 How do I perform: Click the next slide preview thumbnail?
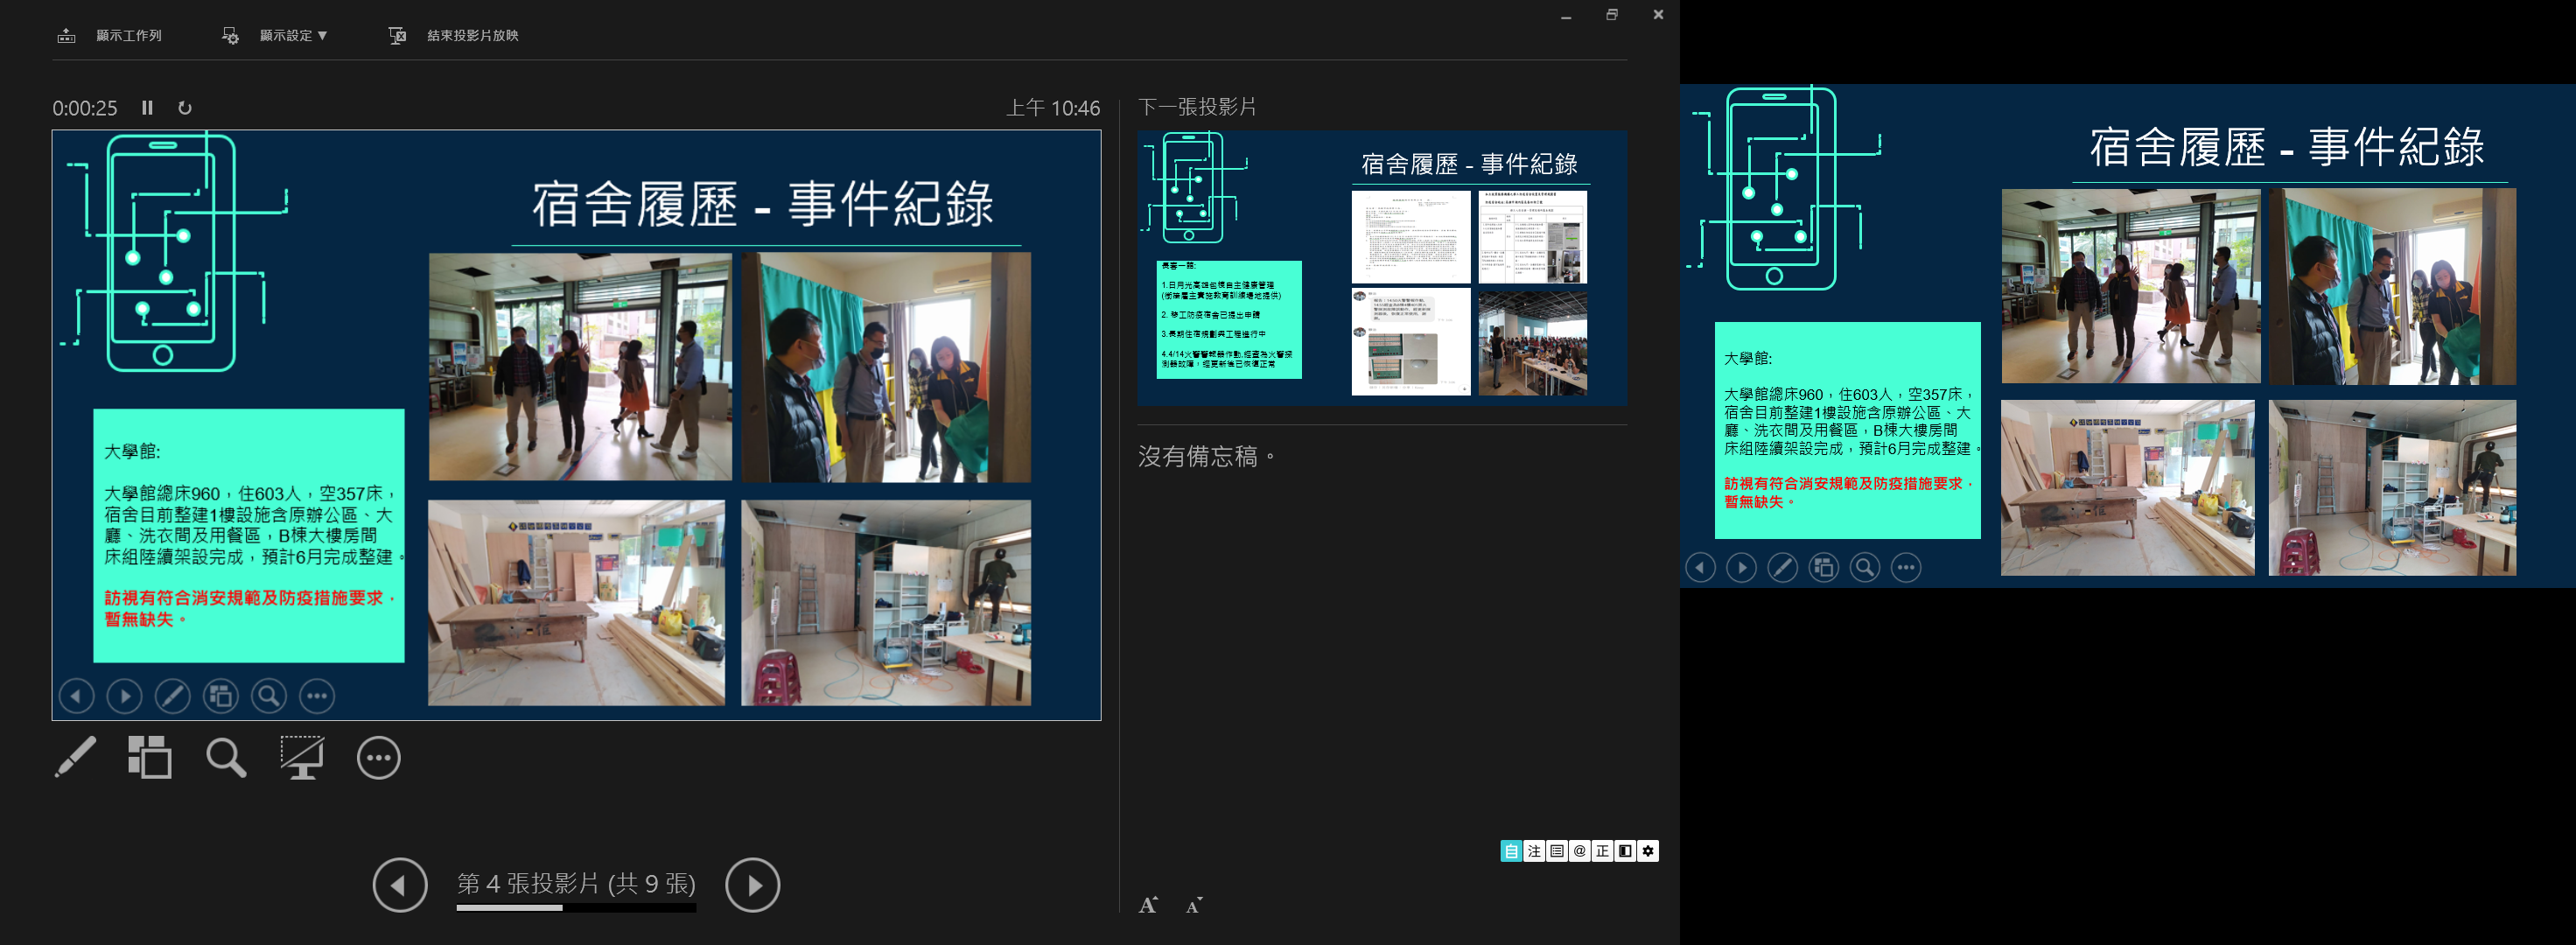pos(1382,267)
